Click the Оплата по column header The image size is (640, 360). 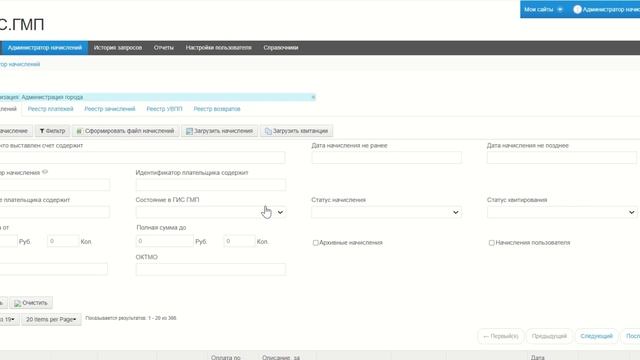pos(226,357)
